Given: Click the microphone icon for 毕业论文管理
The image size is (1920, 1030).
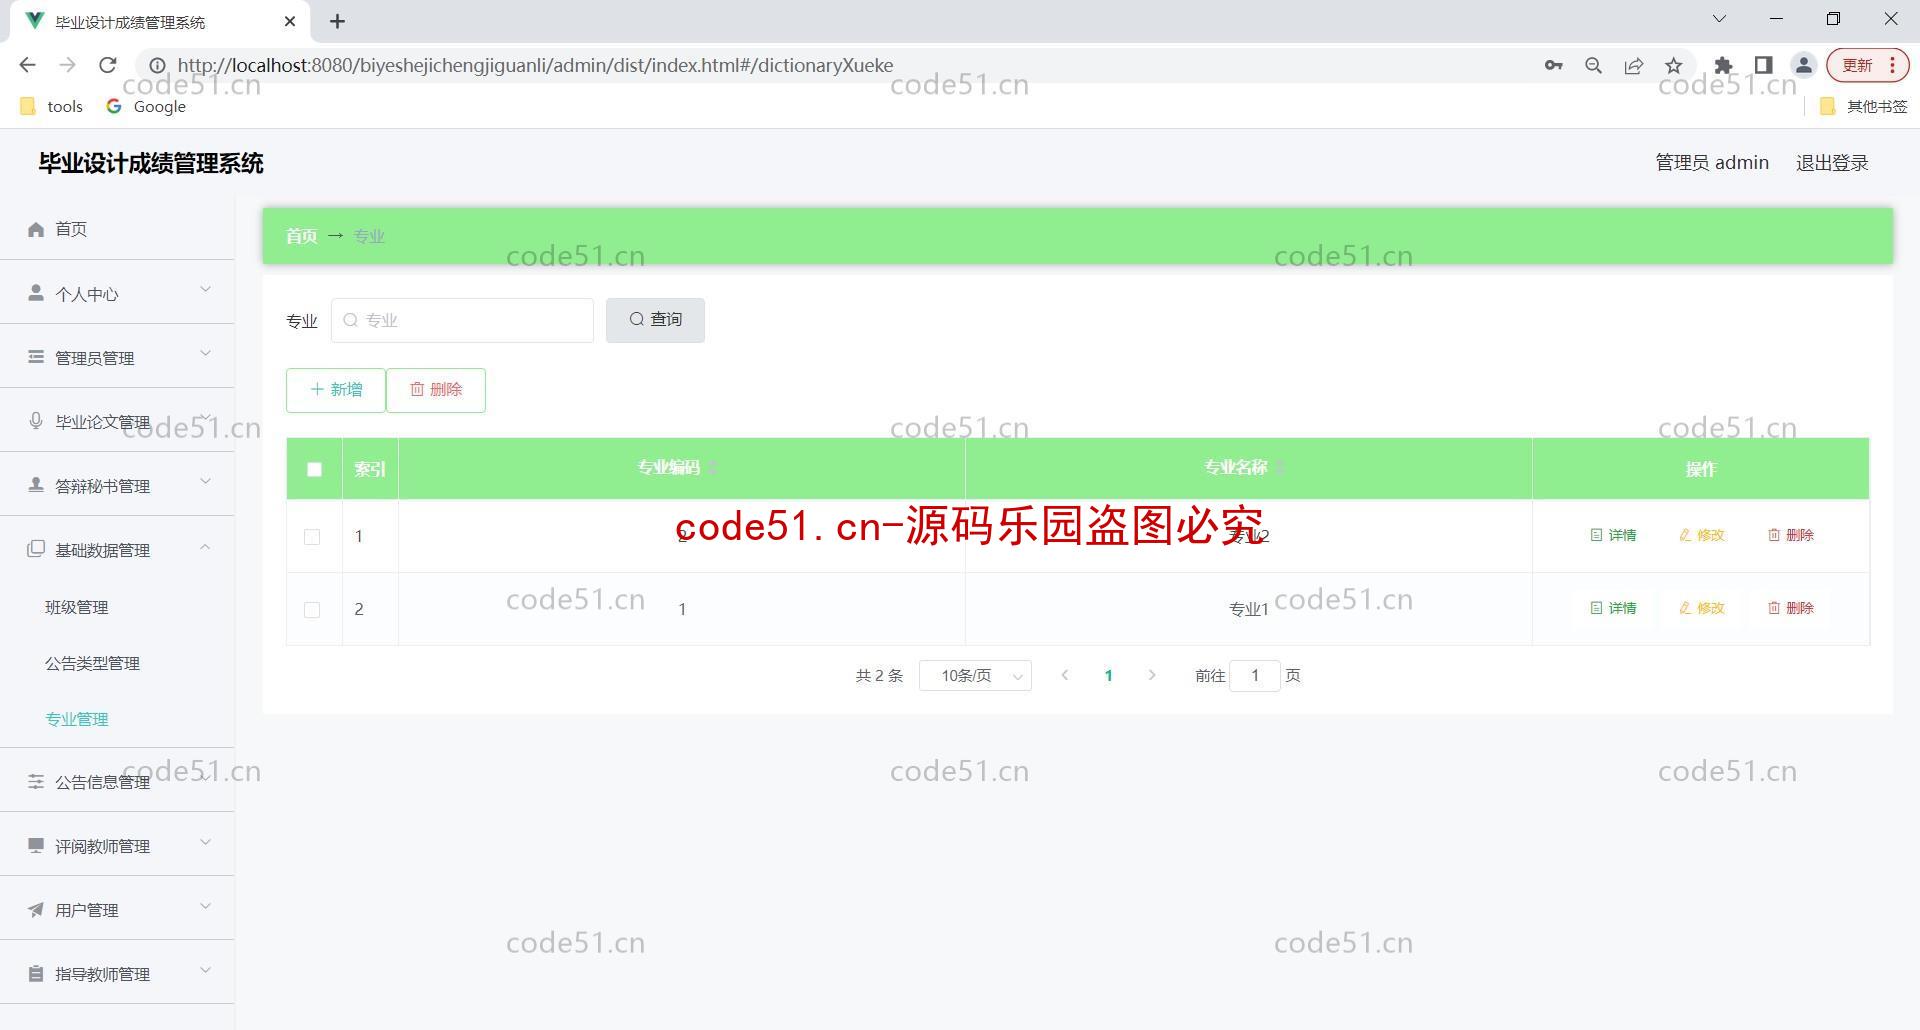Looking at the screenshot, I should 36,421.
